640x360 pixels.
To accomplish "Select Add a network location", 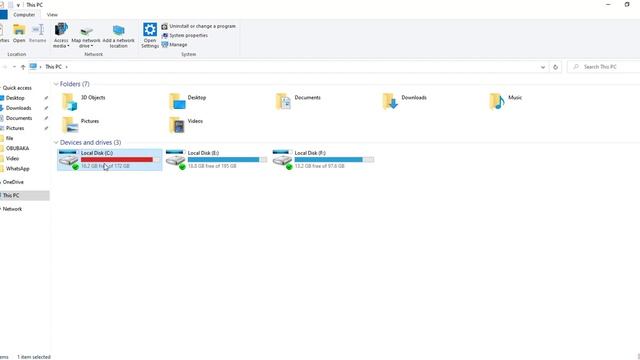I will (x=118, y=36).
